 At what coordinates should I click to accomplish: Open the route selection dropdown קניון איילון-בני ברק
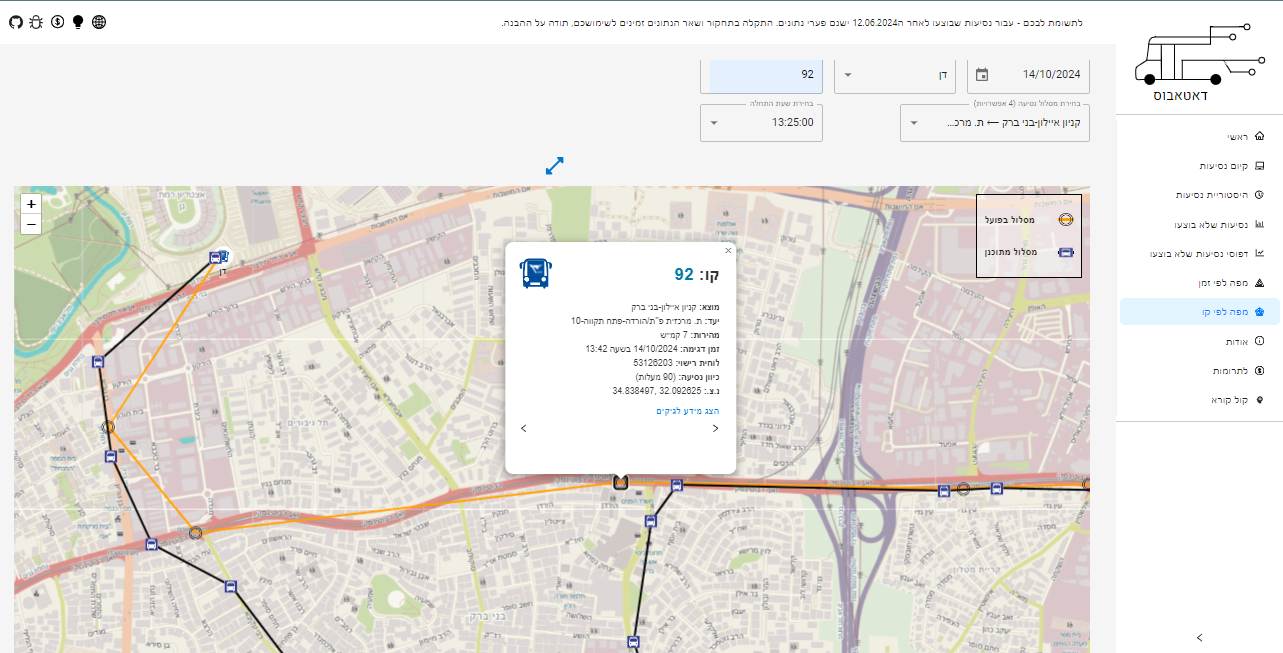995,123
